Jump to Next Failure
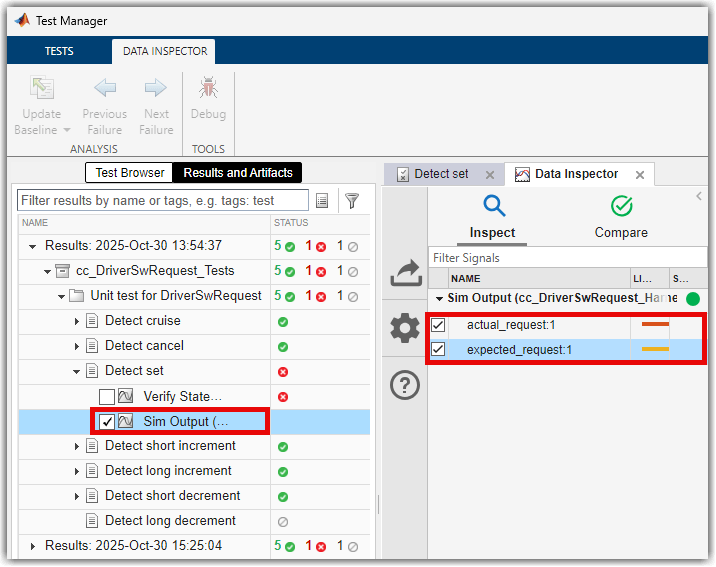 pyautogui.click(x=156, y=105)
